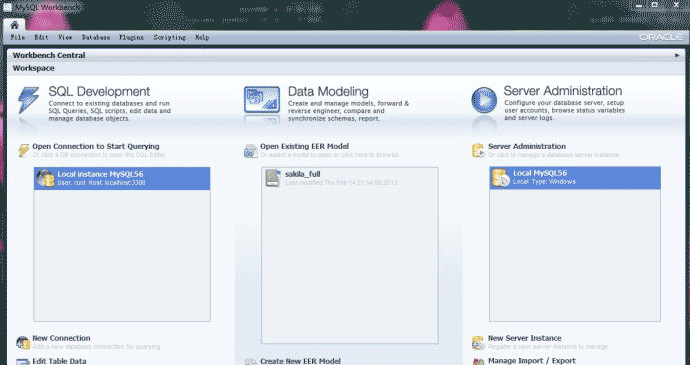Select Local instance MySQL56 connection
This screenshot has height=365, width=690.
(x=122, y=178)
